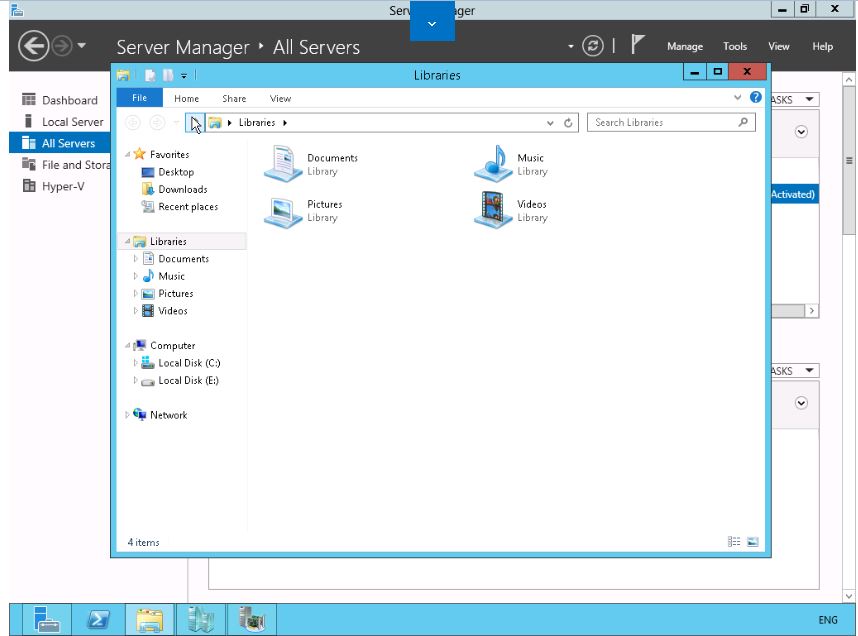This screenshot has height=636, width=858.
Task: Click the ENG language indicator on taskbar
Action: [827, 620]
